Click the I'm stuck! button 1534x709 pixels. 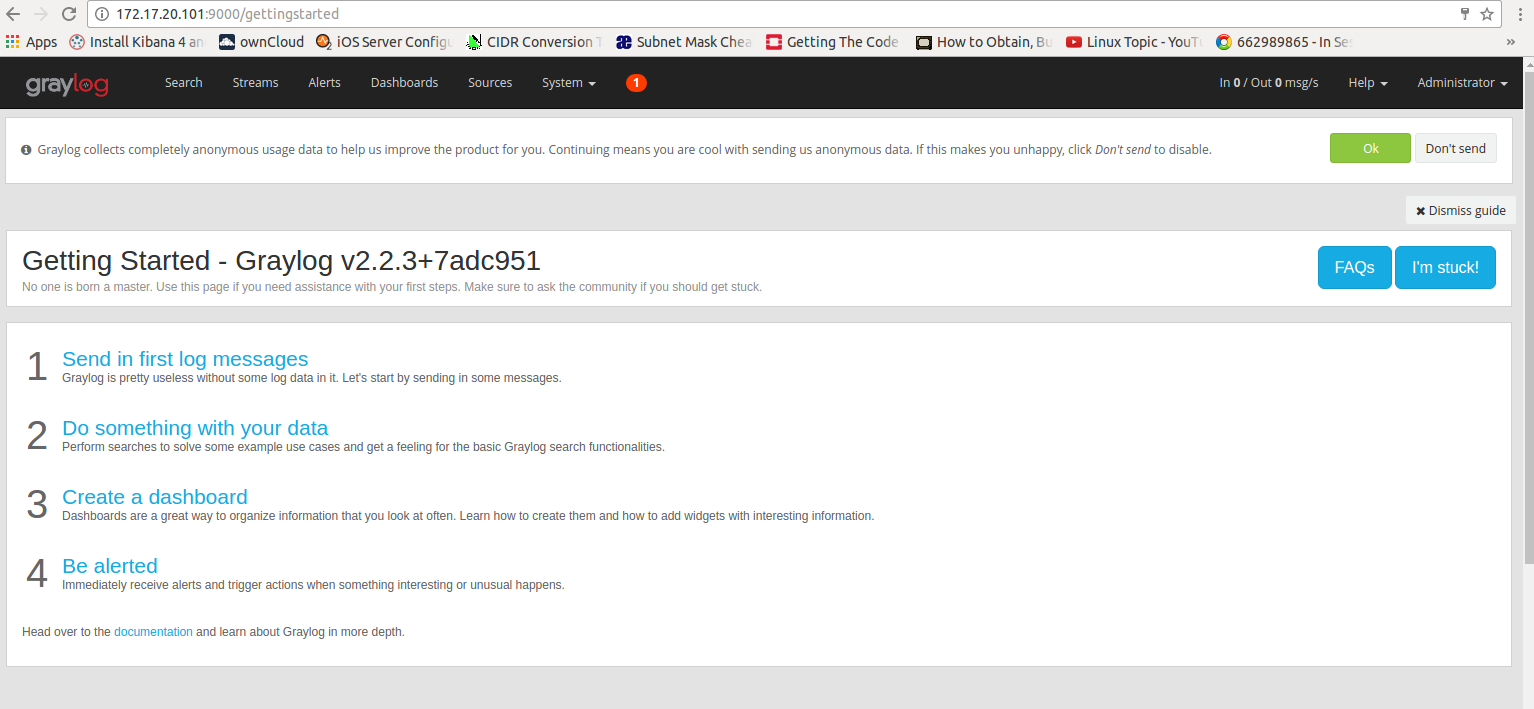click(1445, 267)
